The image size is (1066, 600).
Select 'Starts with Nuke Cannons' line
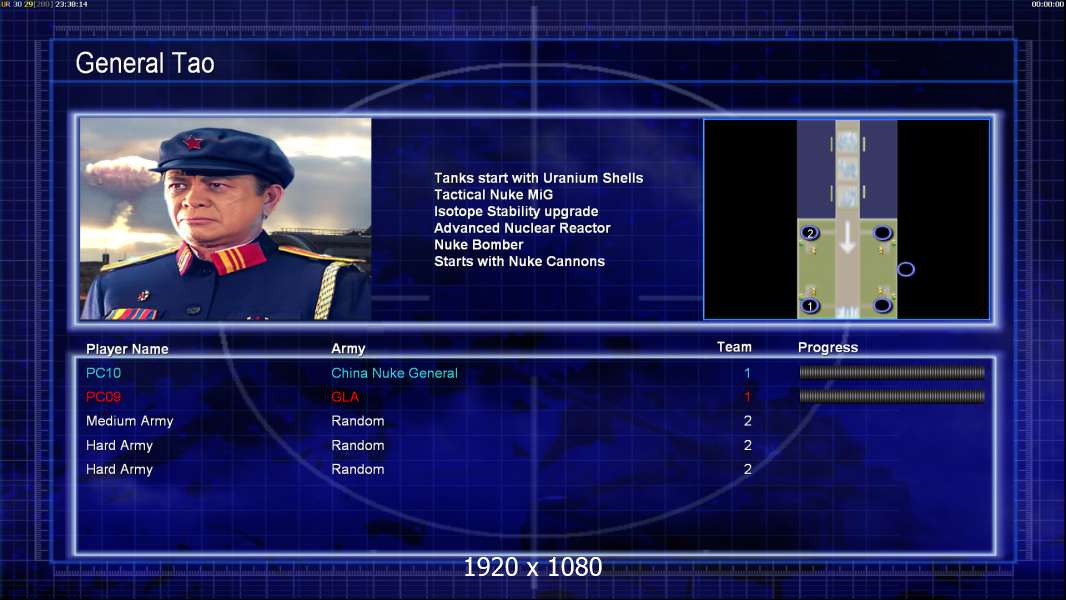pyautogui.click(x=519, y=261)
